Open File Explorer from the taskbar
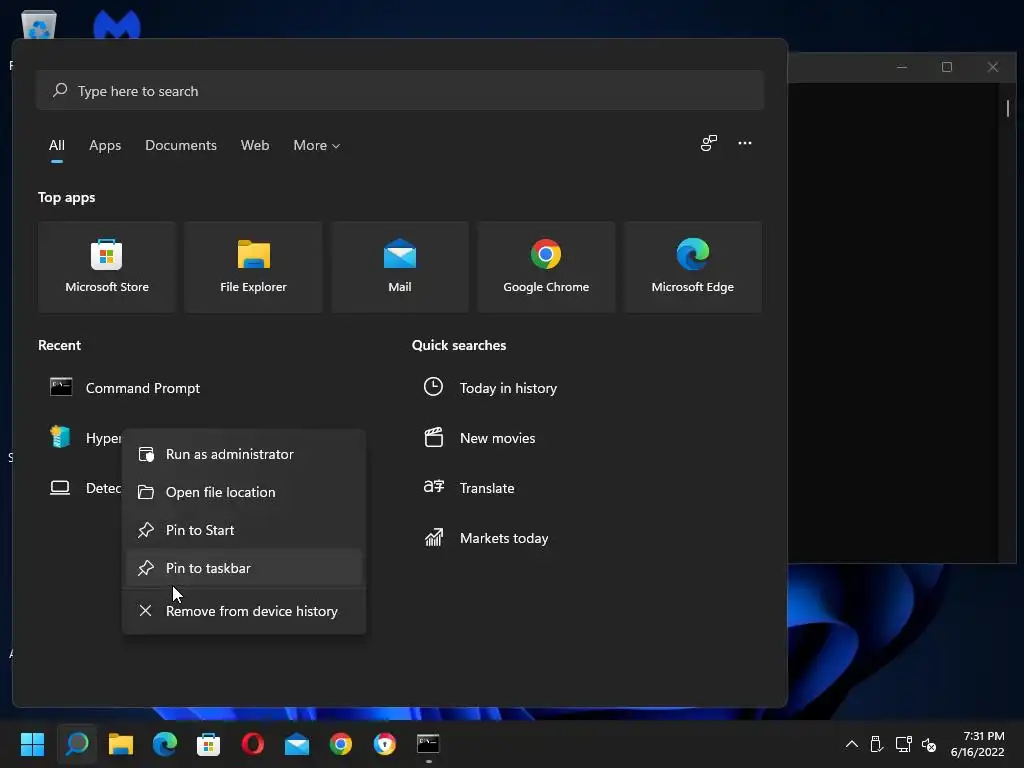This screenshot has height=768, width=1024. [121, 744]
